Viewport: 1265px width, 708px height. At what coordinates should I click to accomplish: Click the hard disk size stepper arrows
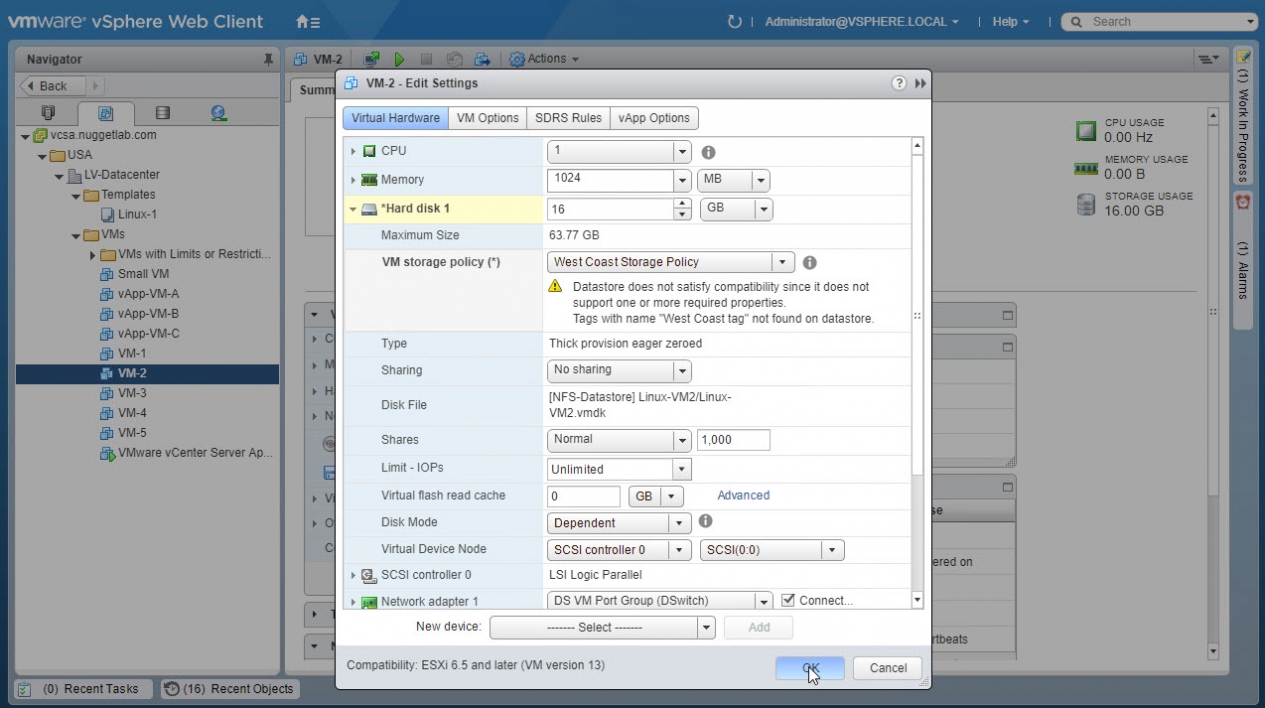click(683, 209)
